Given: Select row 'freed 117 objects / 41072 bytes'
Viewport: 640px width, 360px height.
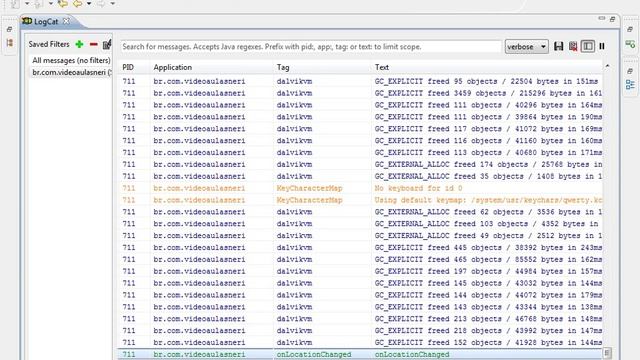Looking at the screenshot, I should click(360, 129).
